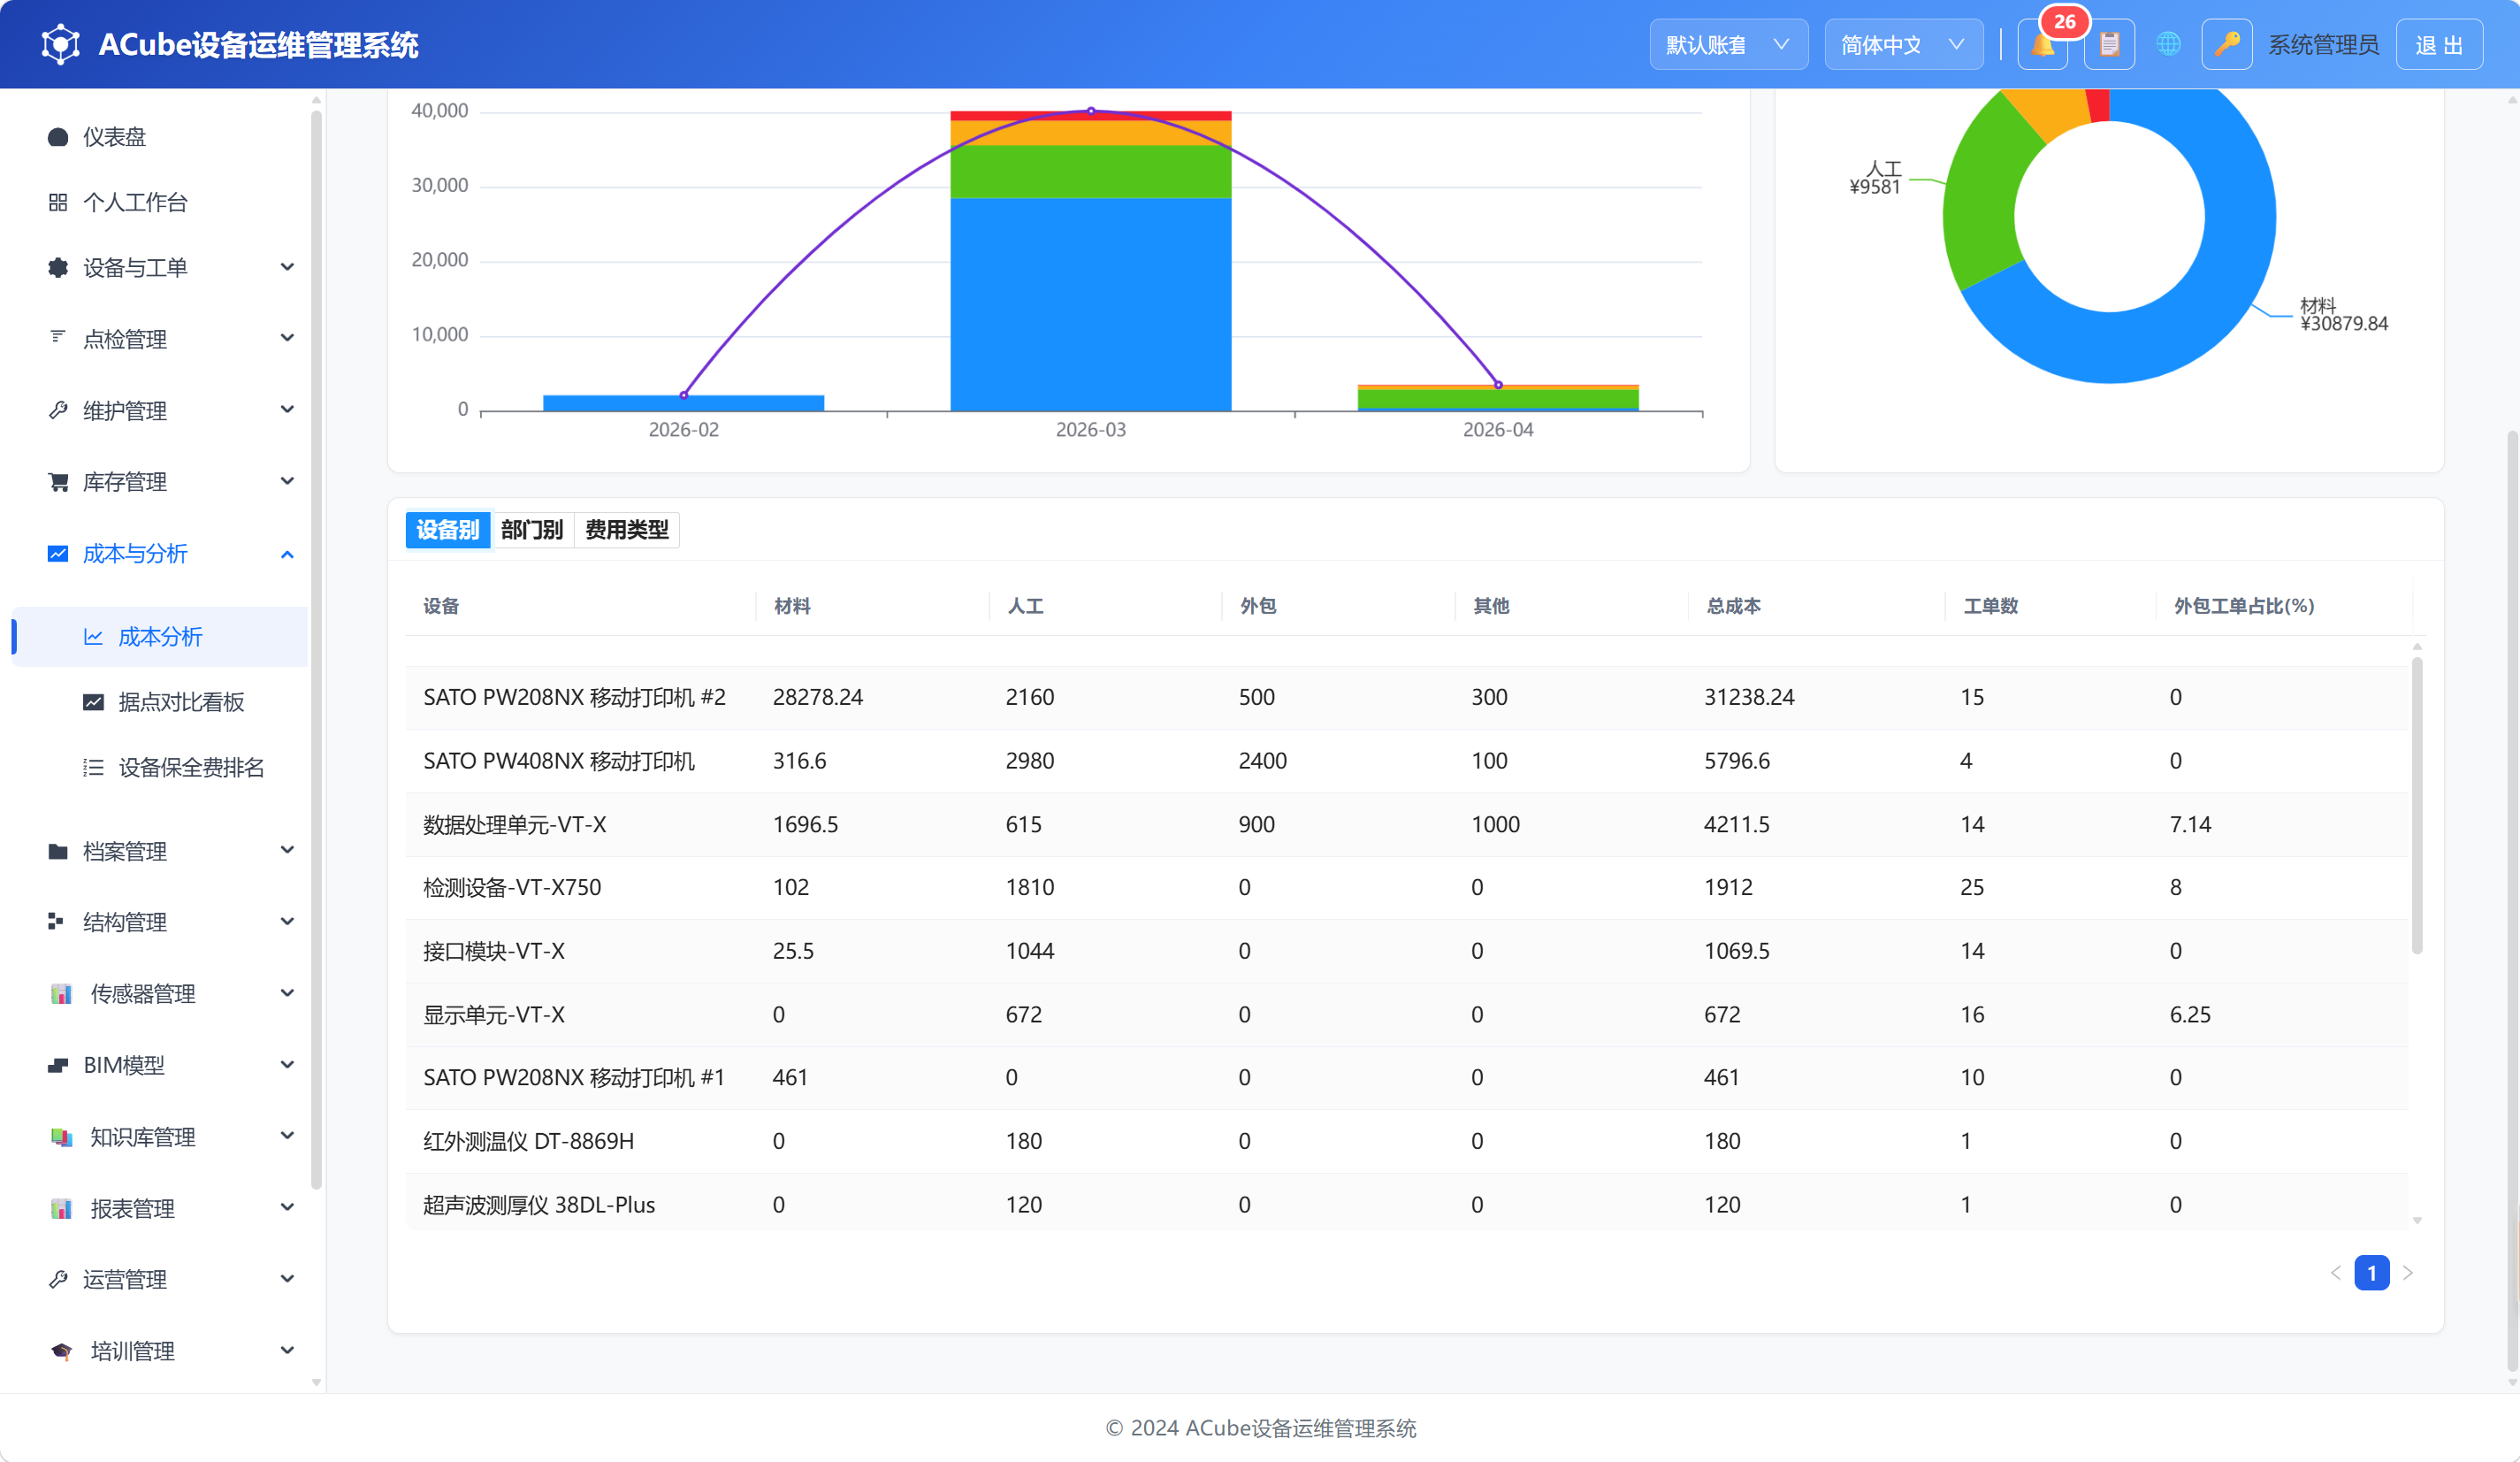
Task: Click the key icon next to 系统管理员
Action: pos(2226,45)
